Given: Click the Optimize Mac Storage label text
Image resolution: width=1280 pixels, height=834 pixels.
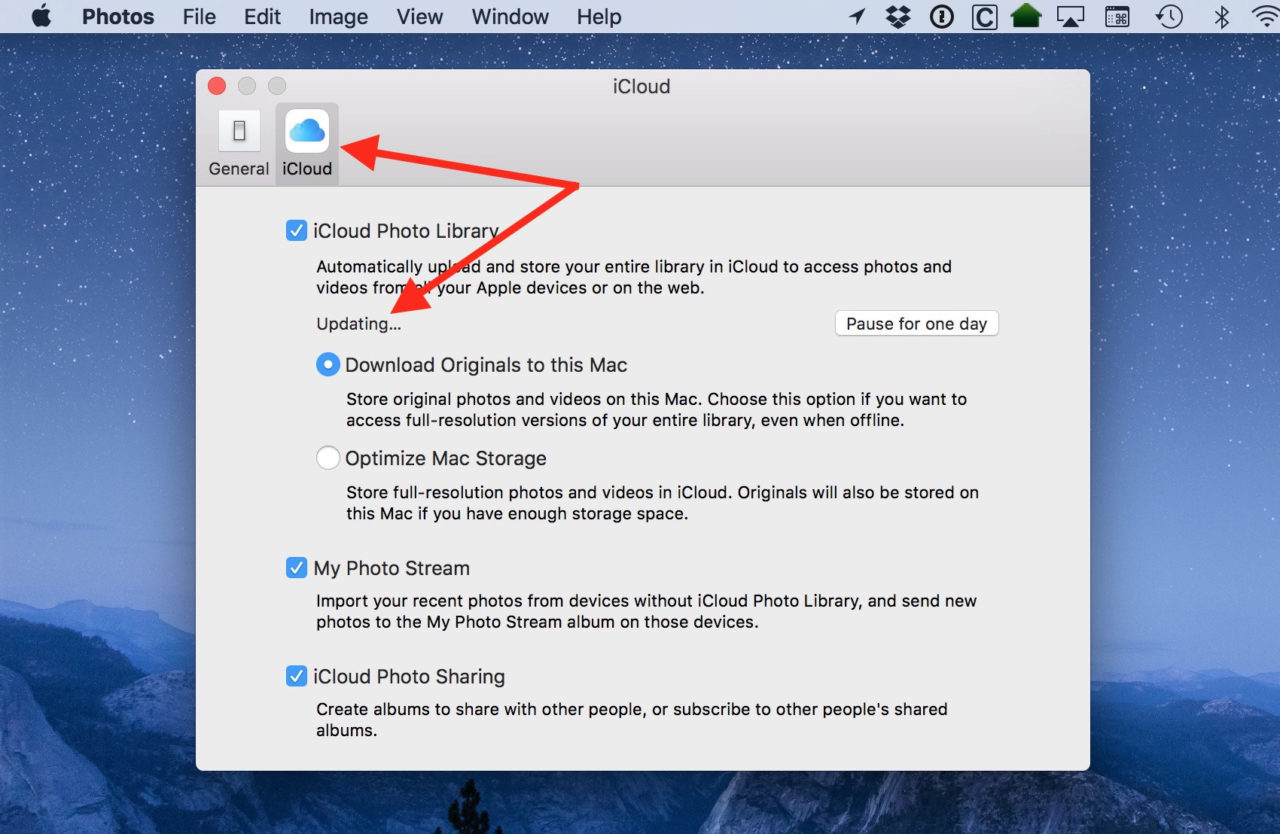Looking at the screenshot, I should (446, 458).
